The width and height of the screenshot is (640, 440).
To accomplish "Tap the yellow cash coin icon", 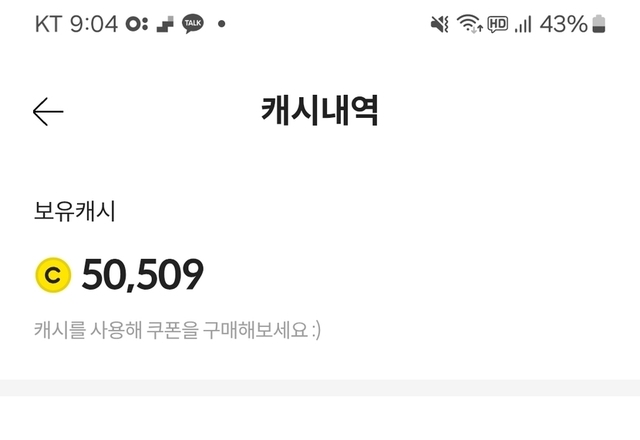I will (x=52, y=275).
